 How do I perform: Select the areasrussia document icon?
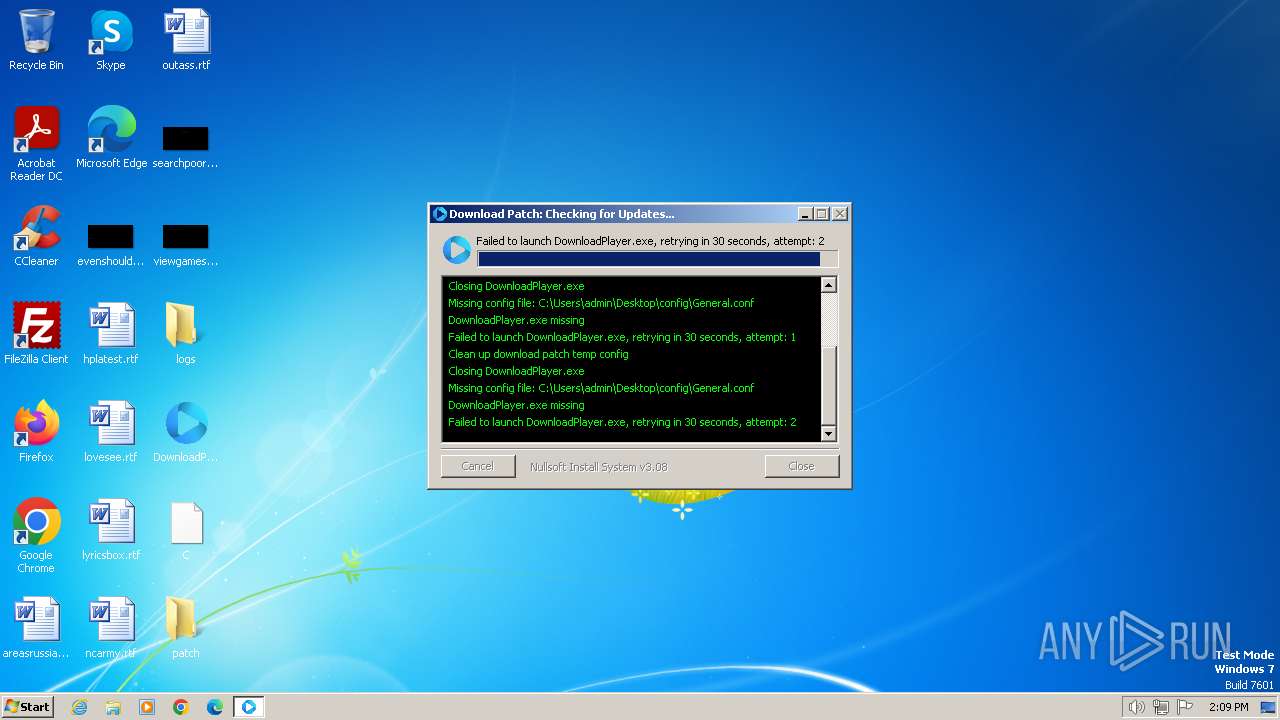click(36, 628)
